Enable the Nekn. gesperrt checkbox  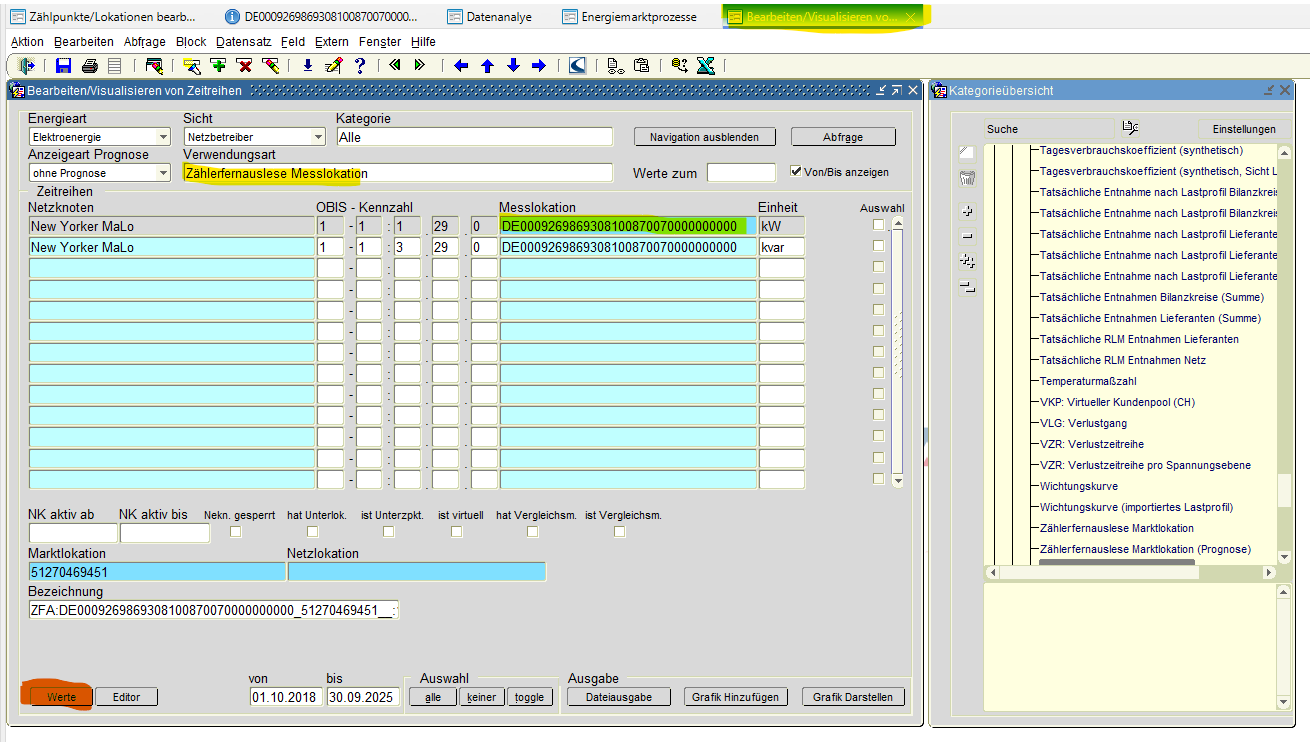coord(236,532)
